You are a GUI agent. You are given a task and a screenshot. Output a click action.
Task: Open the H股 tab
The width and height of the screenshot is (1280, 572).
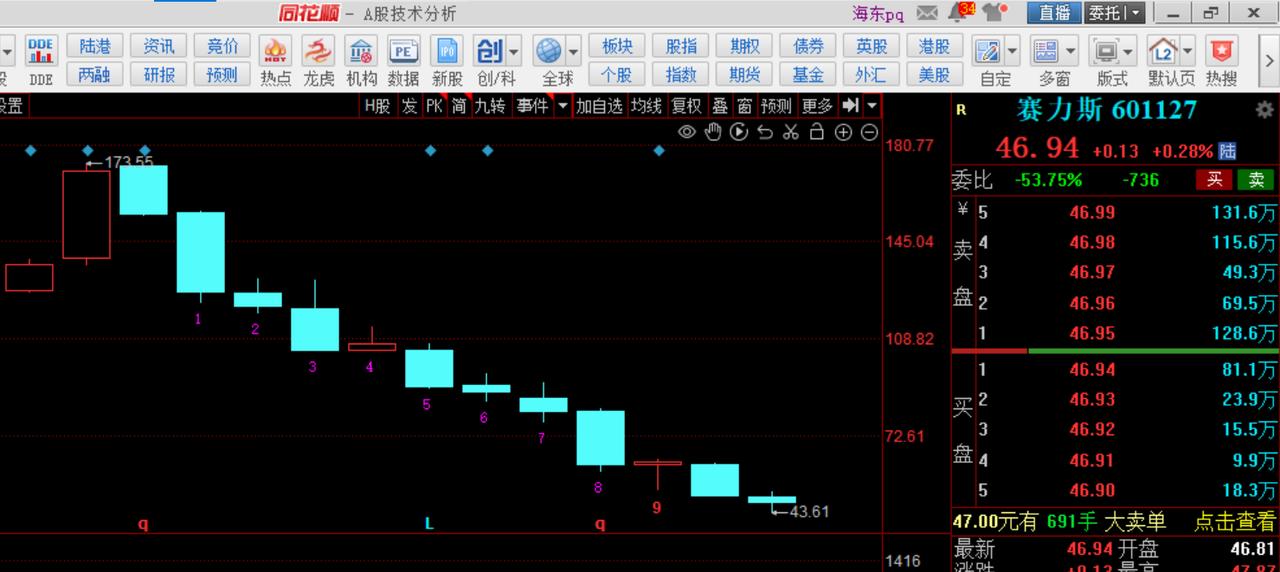377,106
